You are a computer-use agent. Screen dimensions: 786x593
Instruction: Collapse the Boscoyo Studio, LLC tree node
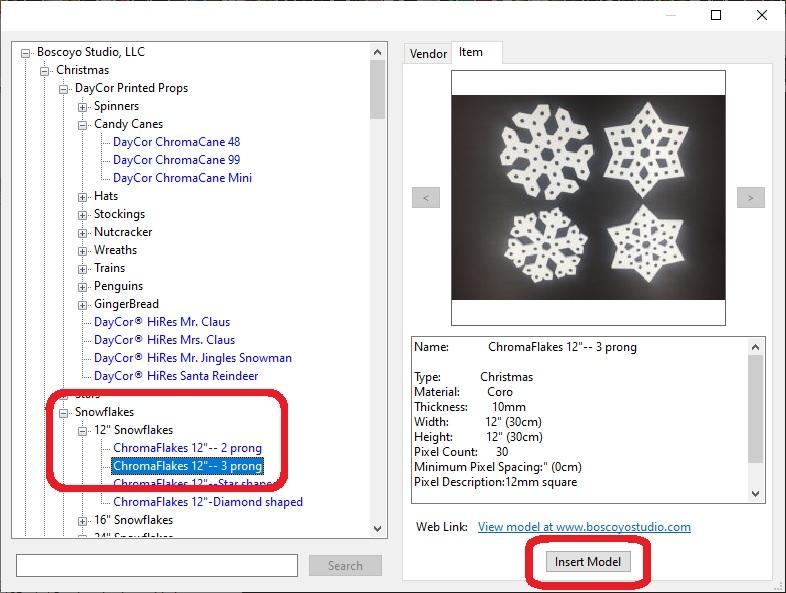pyautogui.click(x=25, y=53)
